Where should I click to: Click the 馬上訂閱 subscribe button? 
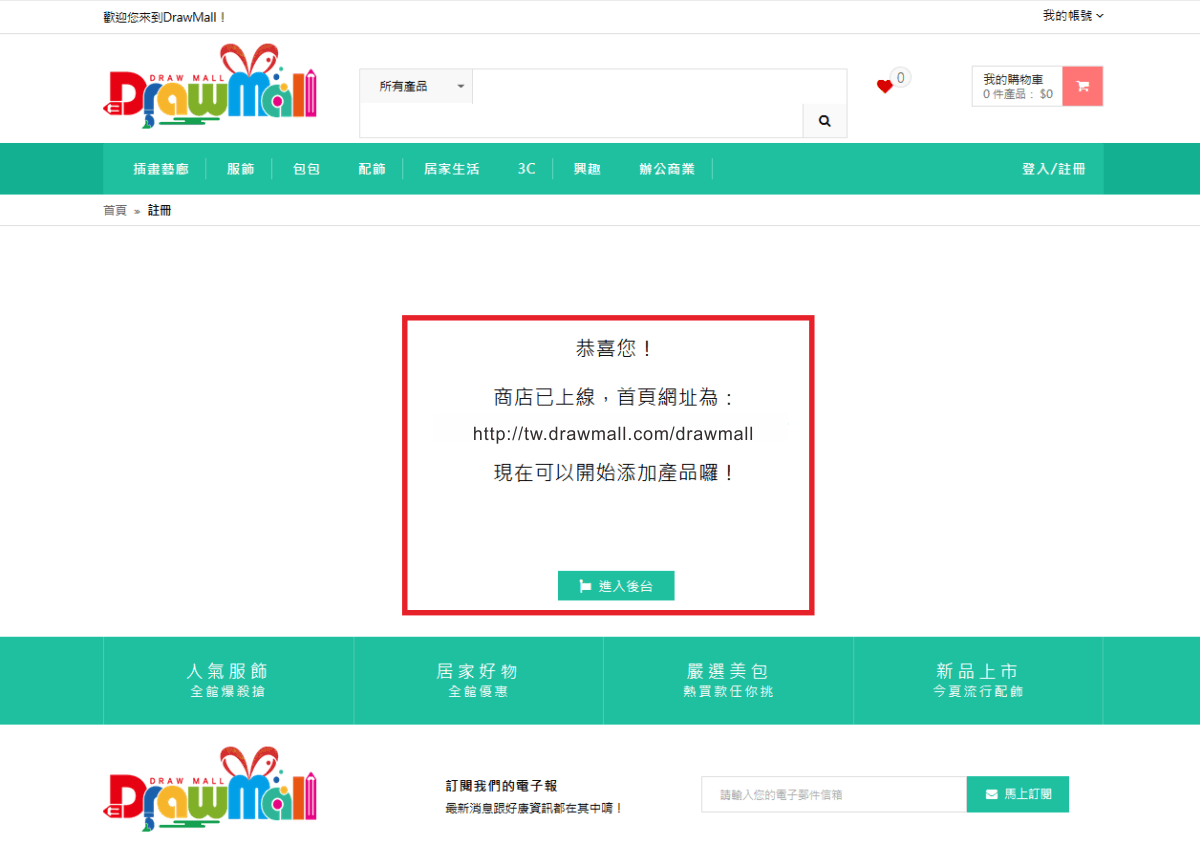1018,794
